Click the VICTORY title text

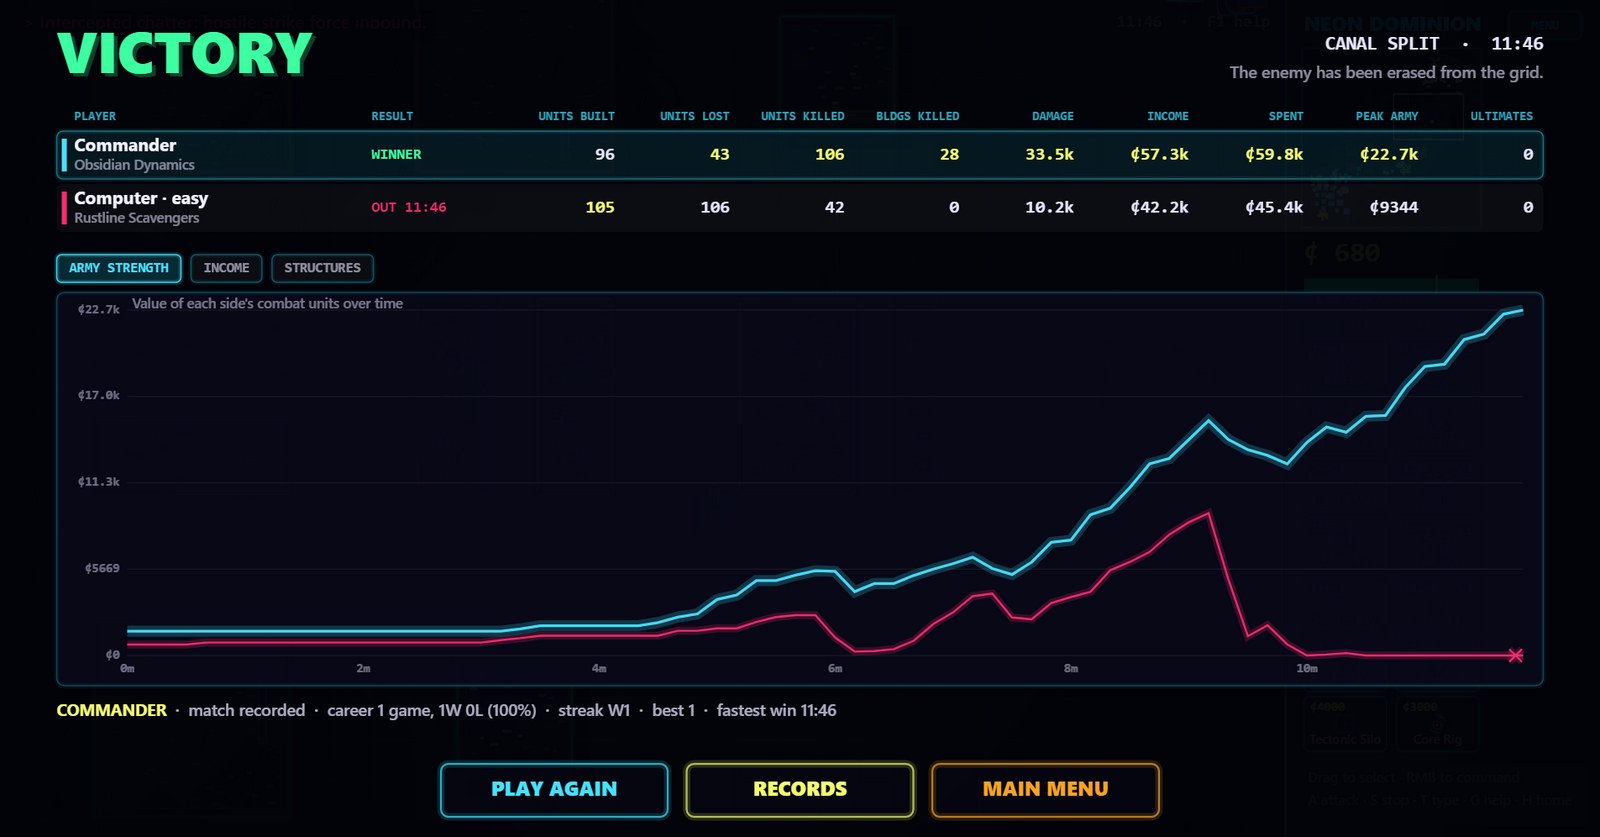185,54
